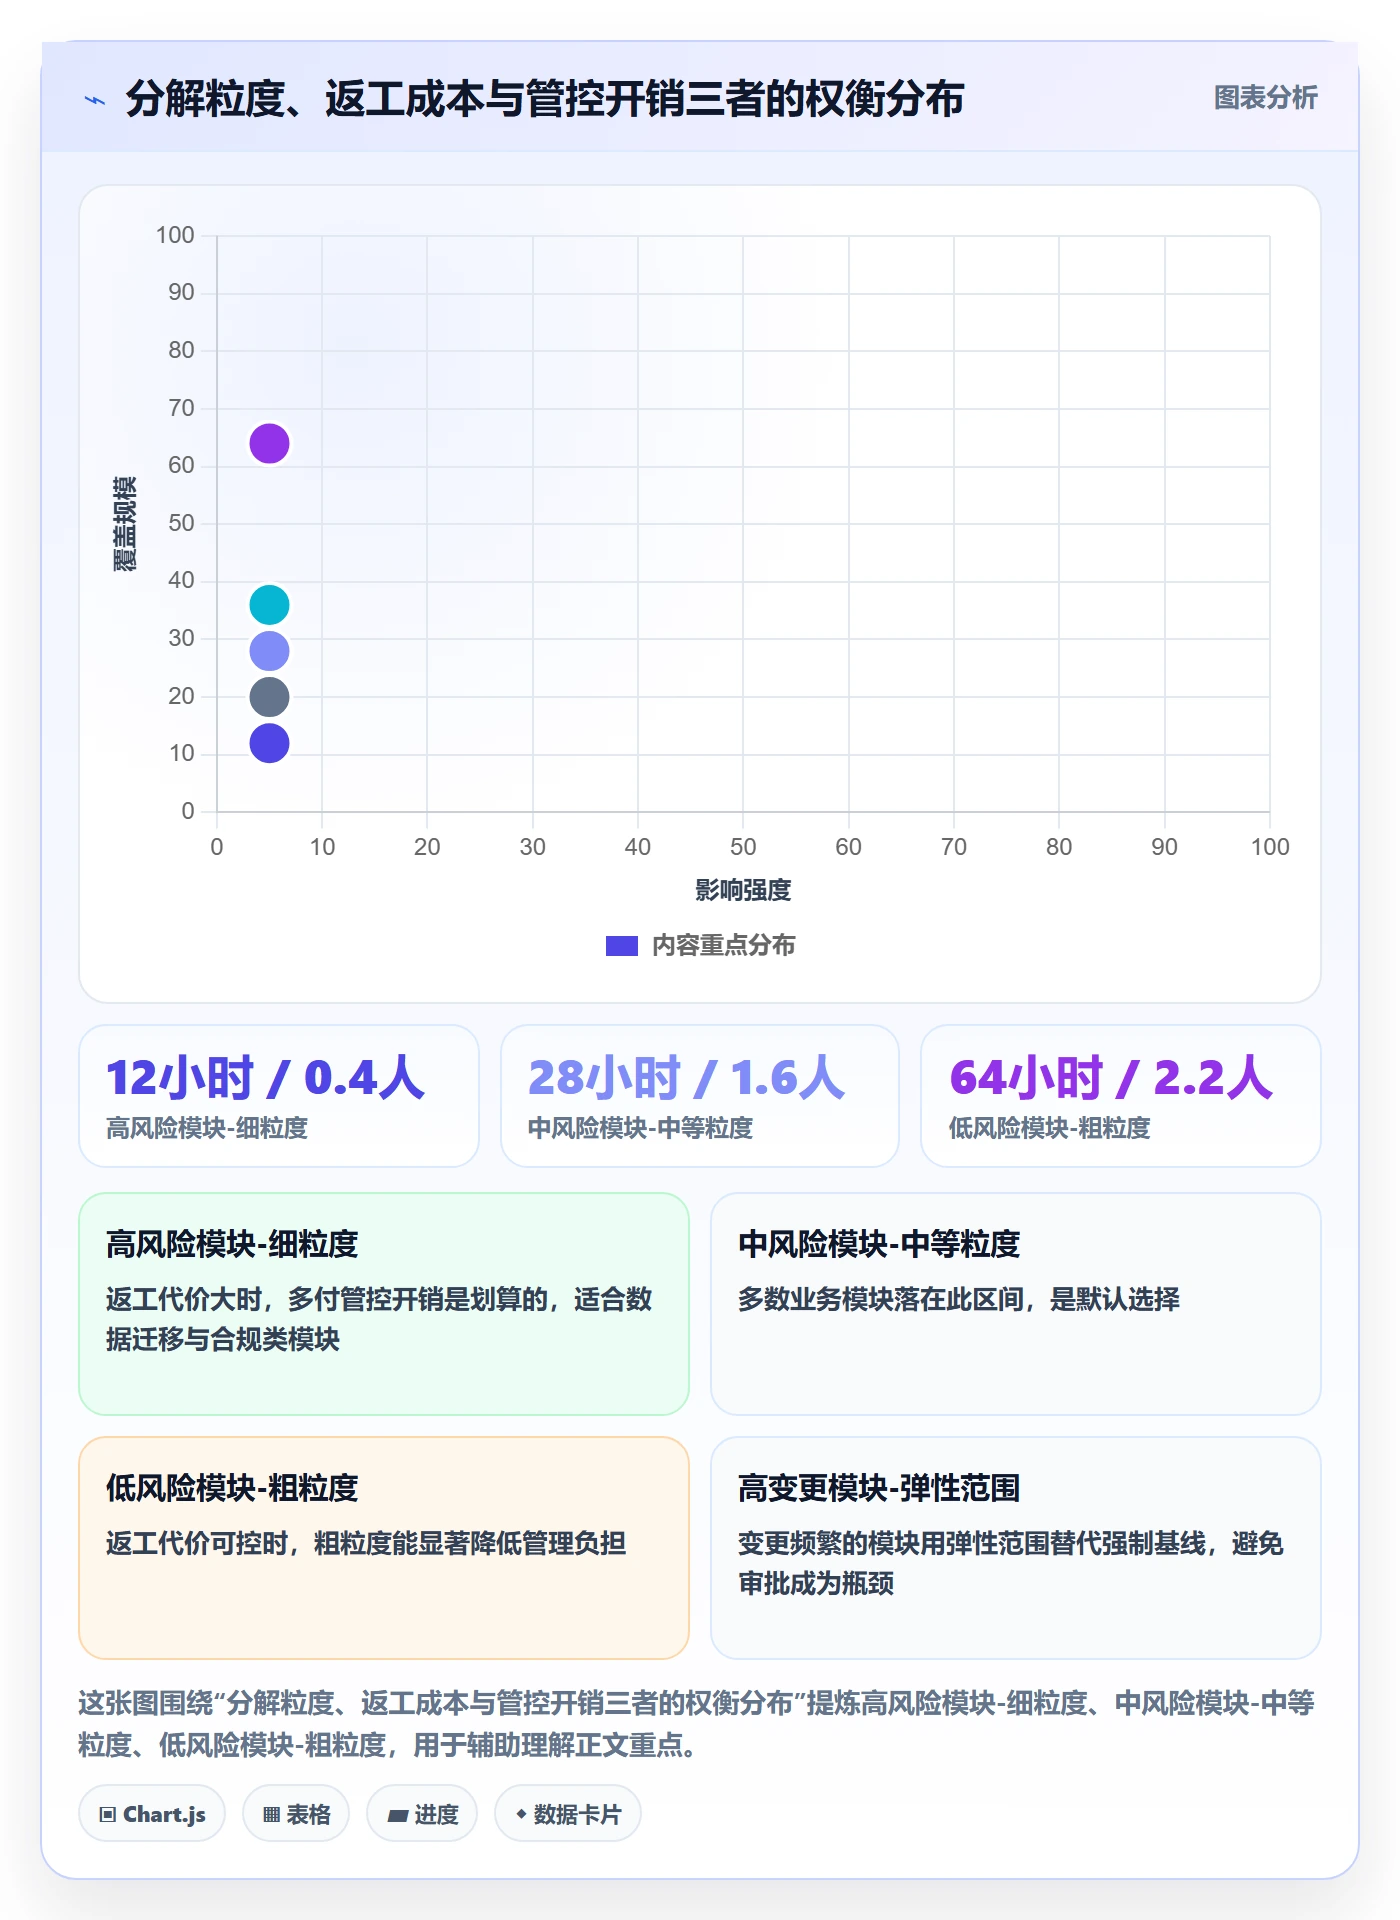Select the 64小时 / 2.2人 stat card
The image size is (1400, 1920).
(x=1121, y=1095)
